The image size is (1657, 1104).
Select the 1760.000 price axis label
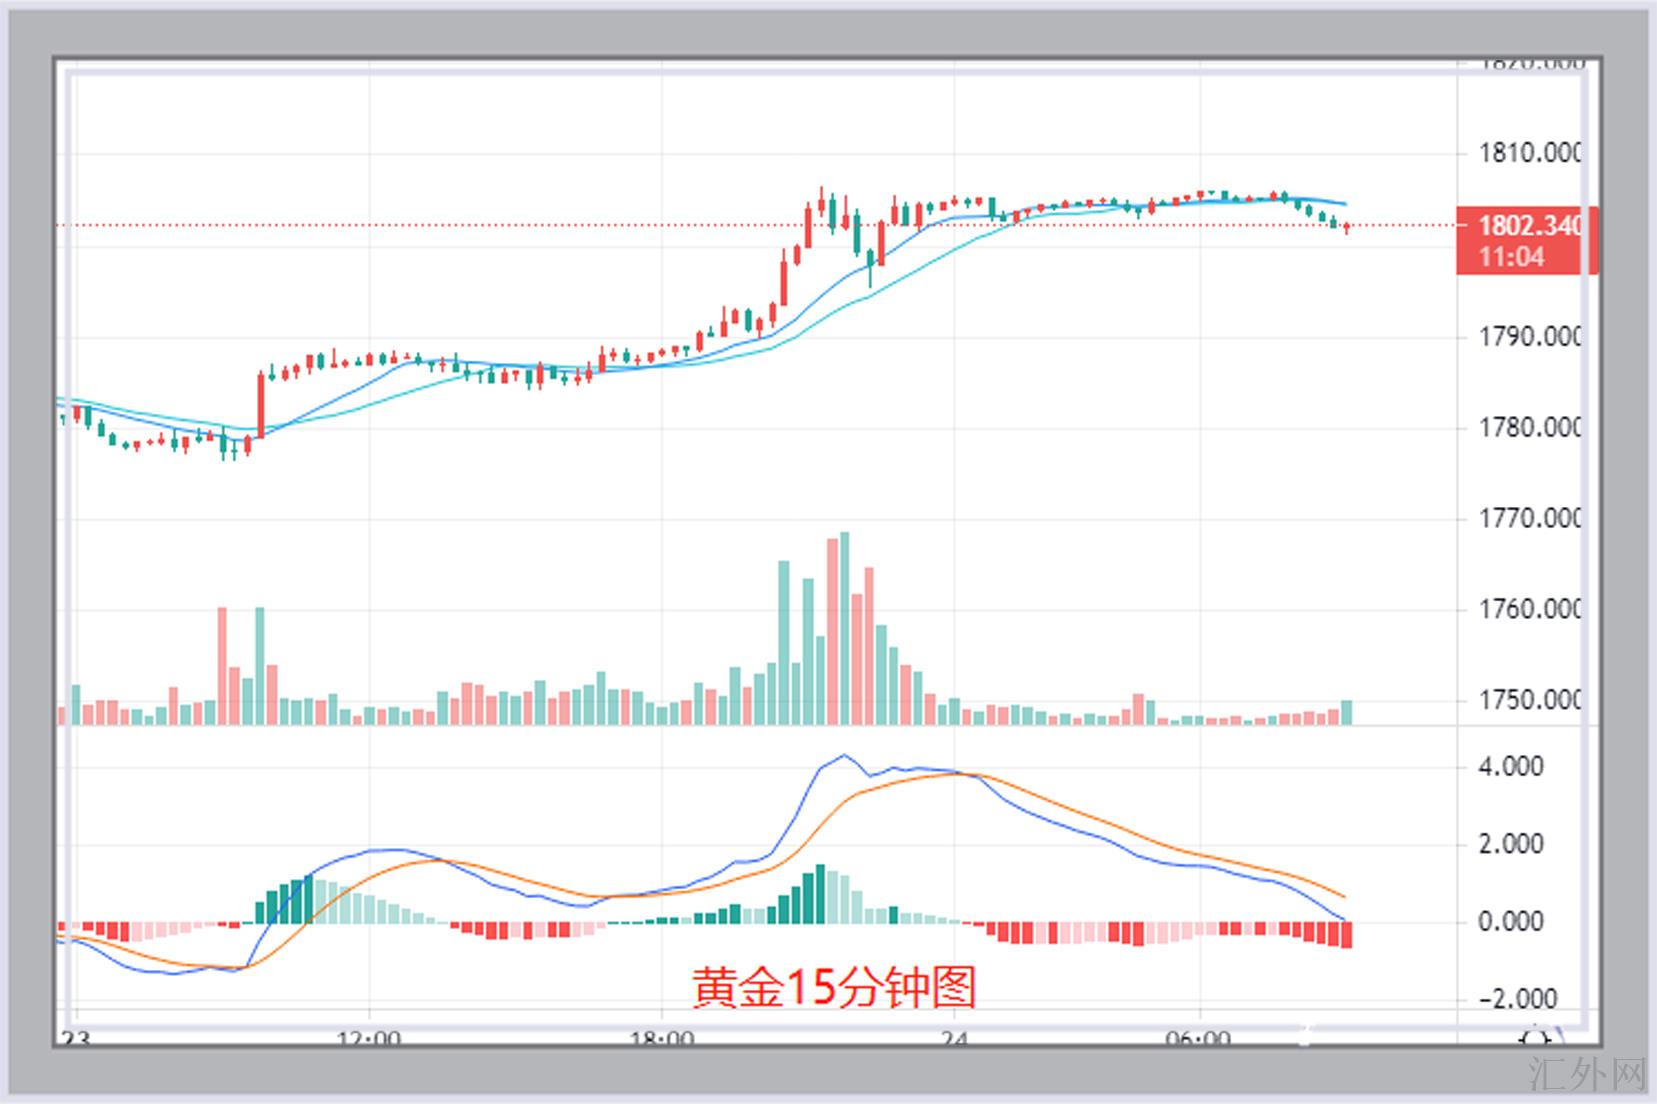(x=1529, y=609)
